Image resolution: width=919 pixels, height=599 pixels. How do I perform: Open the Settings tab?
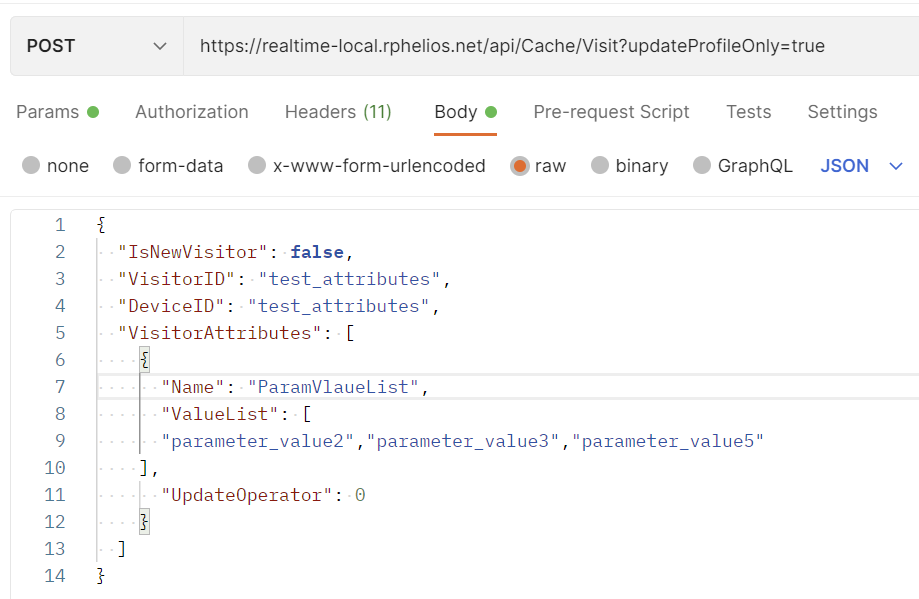pos(842,112)
